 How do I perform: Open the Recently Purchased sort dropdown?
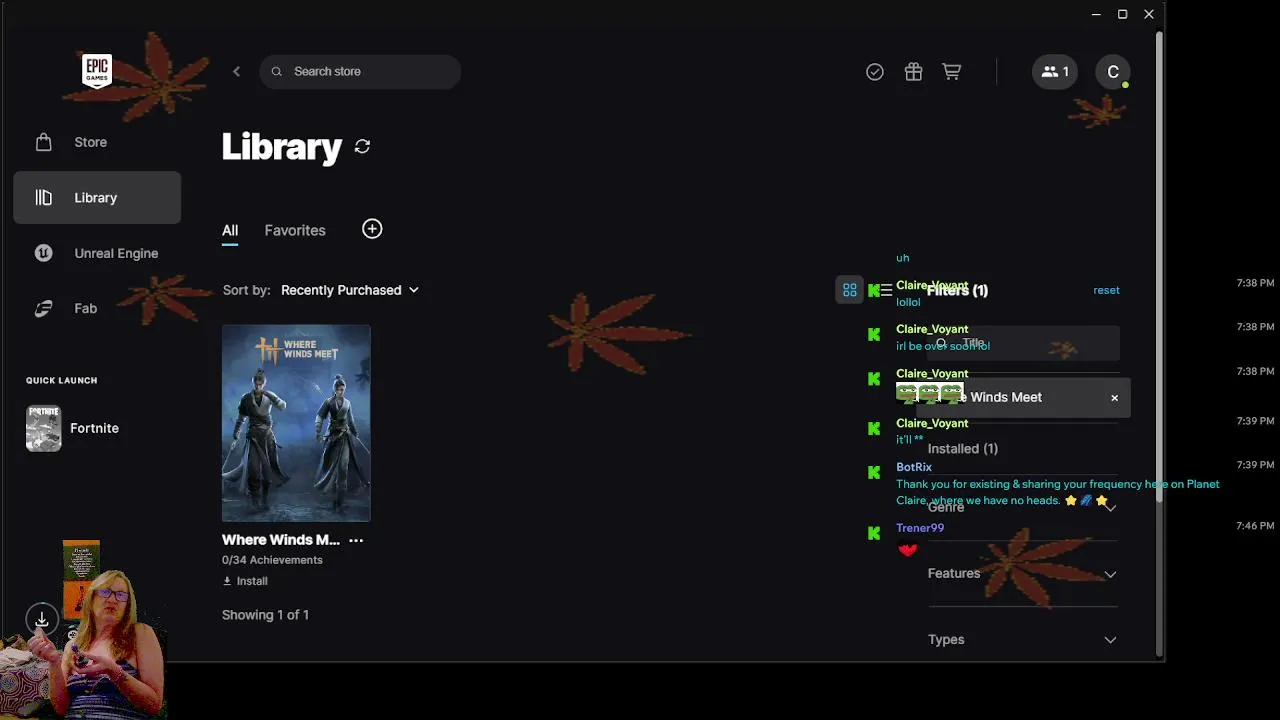point(350,290)
